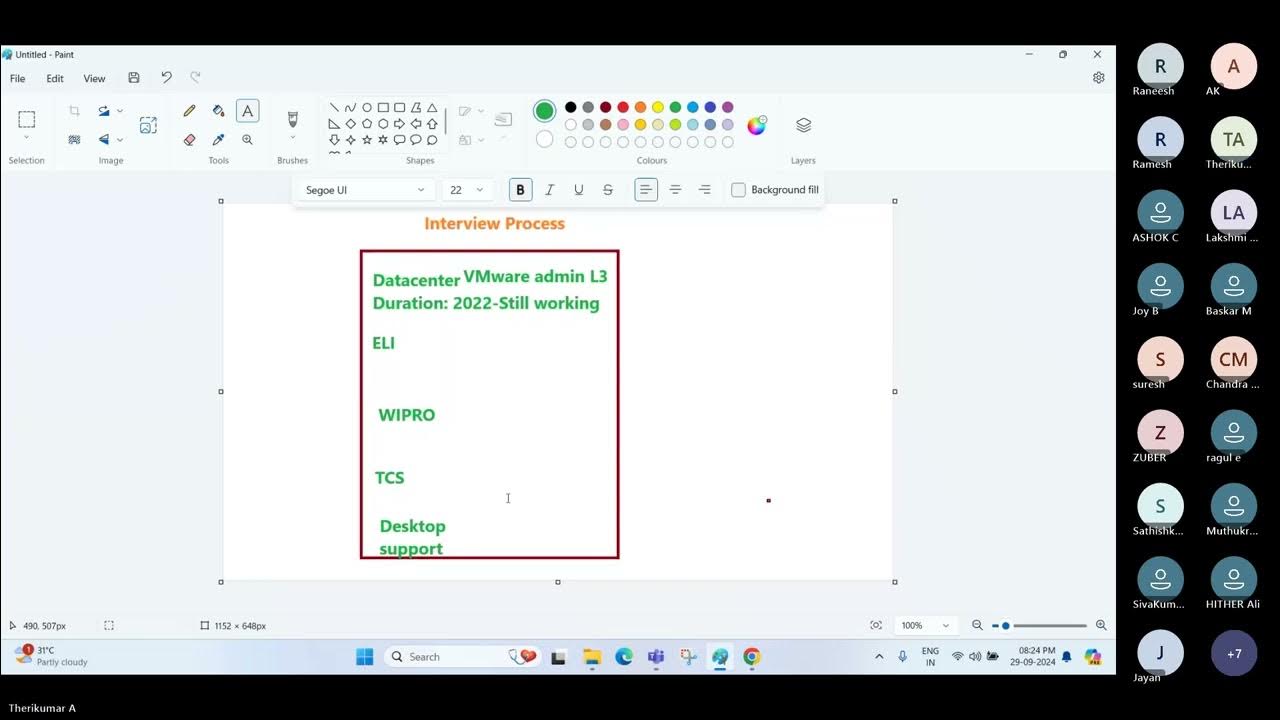1280x720 pixels.
Task: Select the diagonal line shape
Action: click(x=334, y=107)
